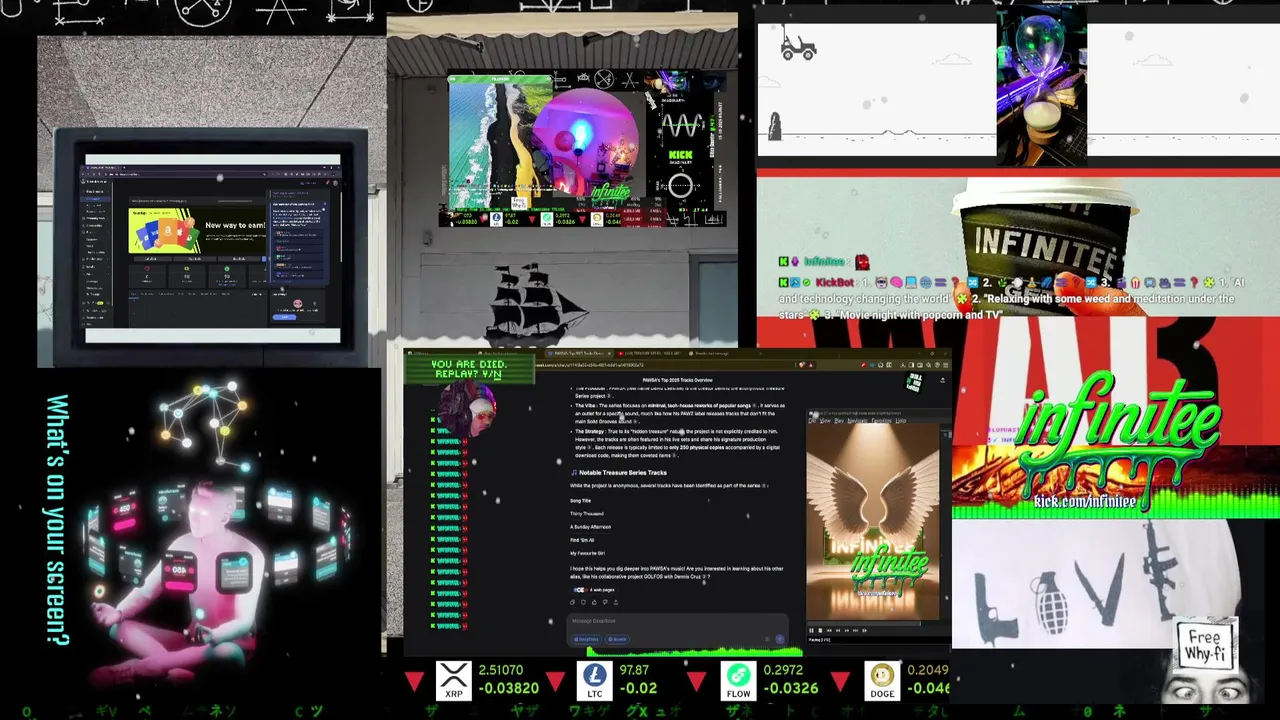The height and width of the screenshot is (720, 1280).
Task: Open the View menu in media player
Action: 825,421
